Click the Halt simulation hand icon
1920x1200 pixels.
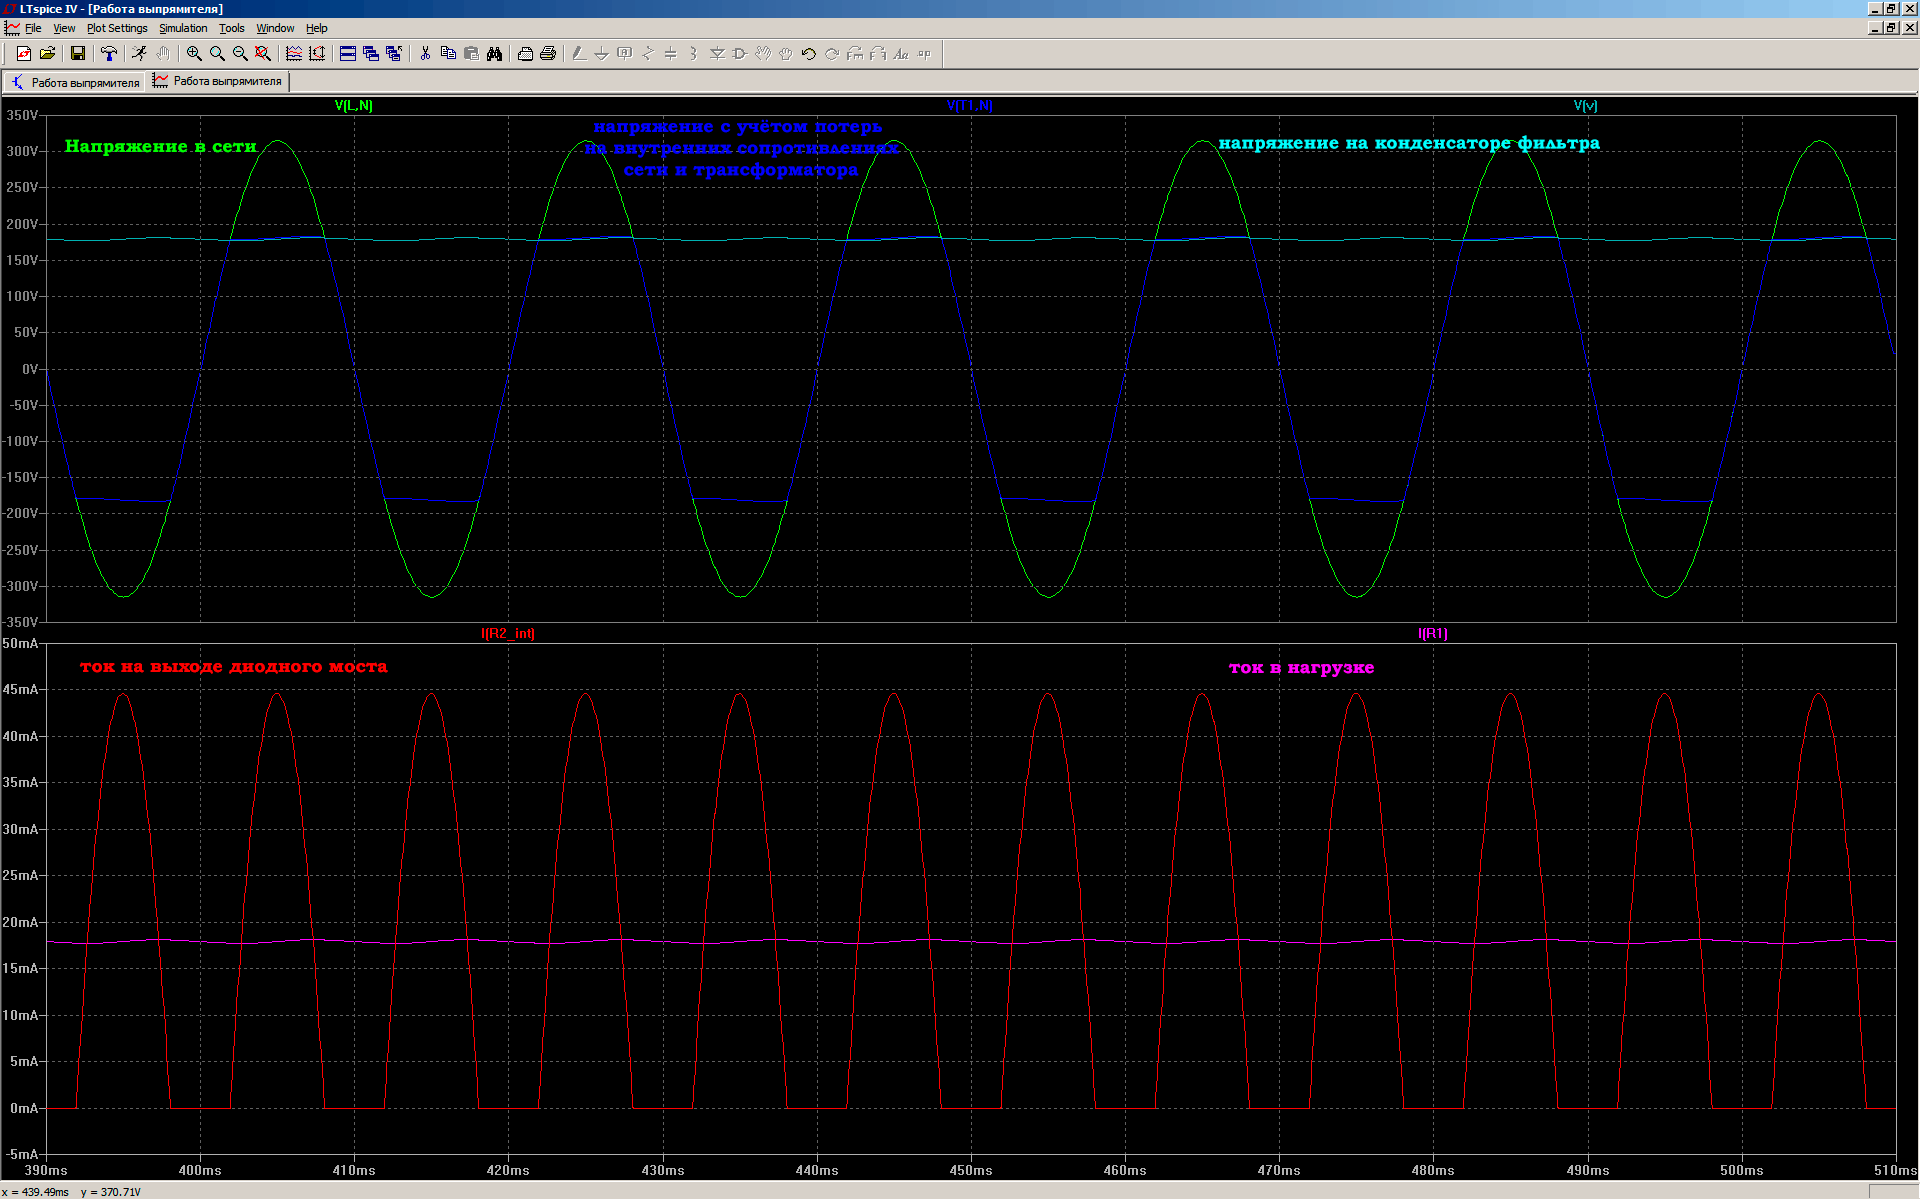(163, 54)
